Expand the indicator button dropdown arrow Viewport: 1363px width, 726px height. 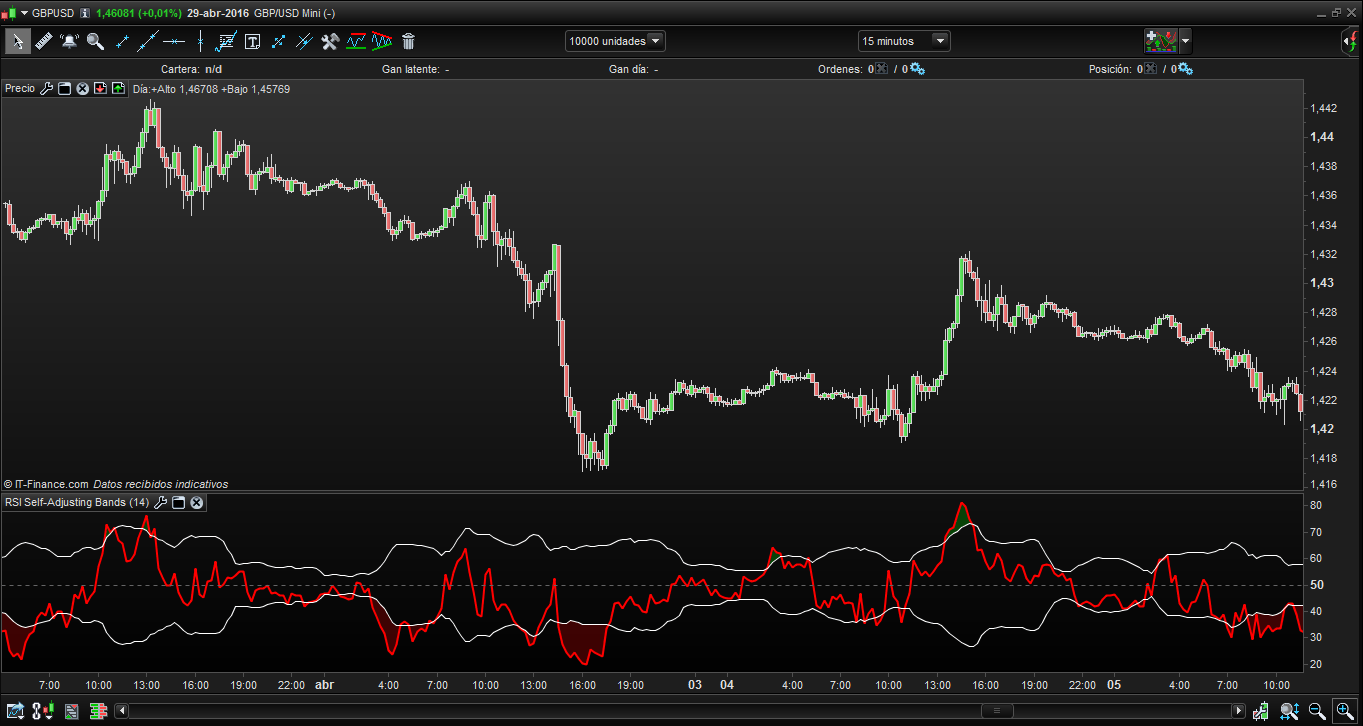click(1185, 41)
